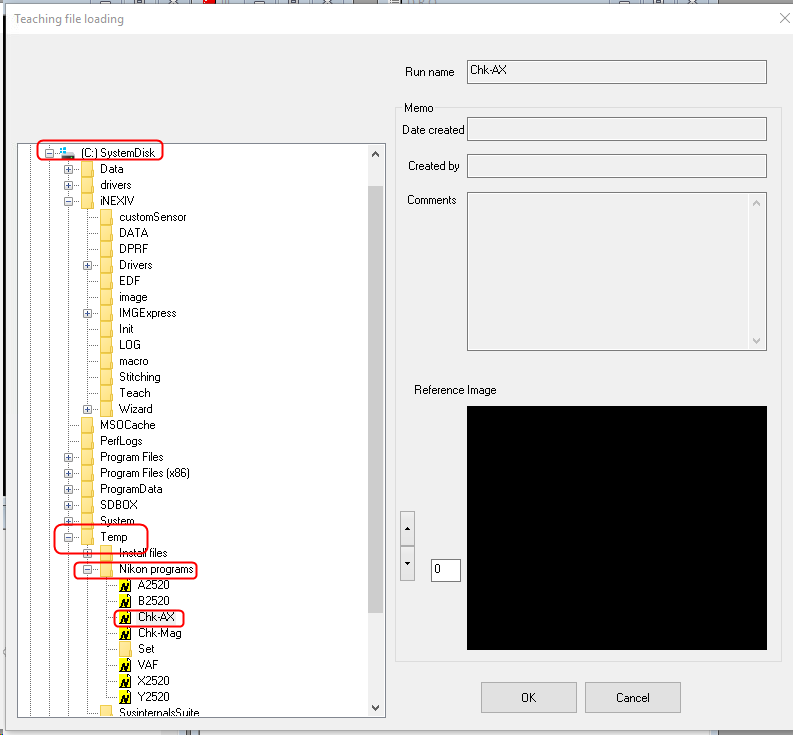The image size is (793, 735).
Task: Click the PerfLogs folder icon
Action: tap(87, 441)
